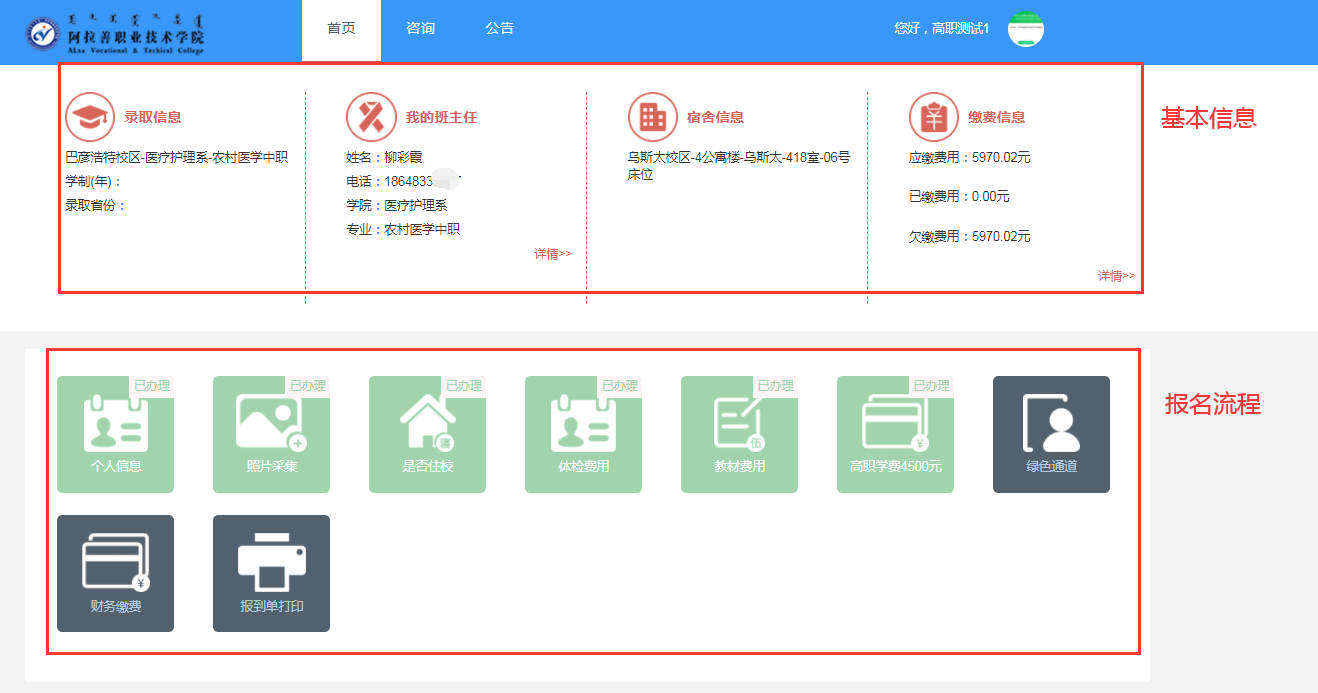Click the user avatar in header

point(1025,29)
